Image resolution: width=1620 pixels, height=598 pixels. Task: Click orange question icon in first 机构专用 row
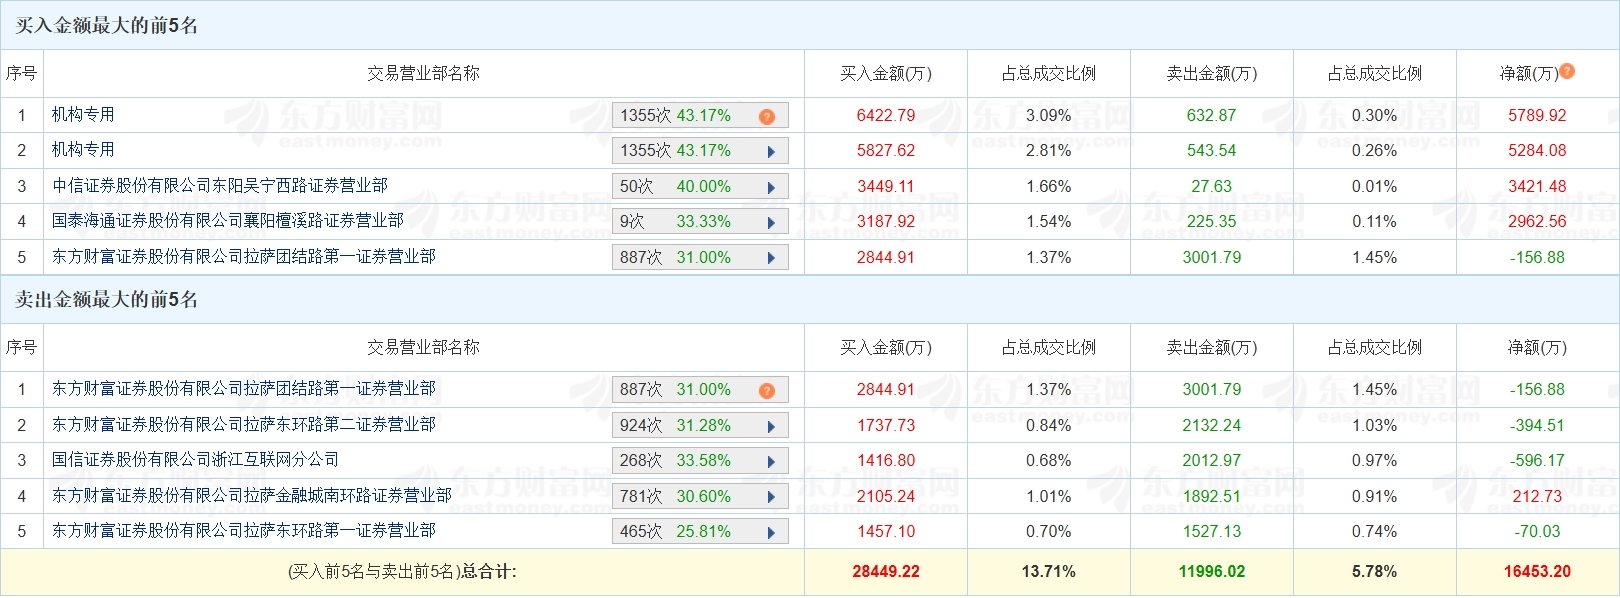pos(767,117)
